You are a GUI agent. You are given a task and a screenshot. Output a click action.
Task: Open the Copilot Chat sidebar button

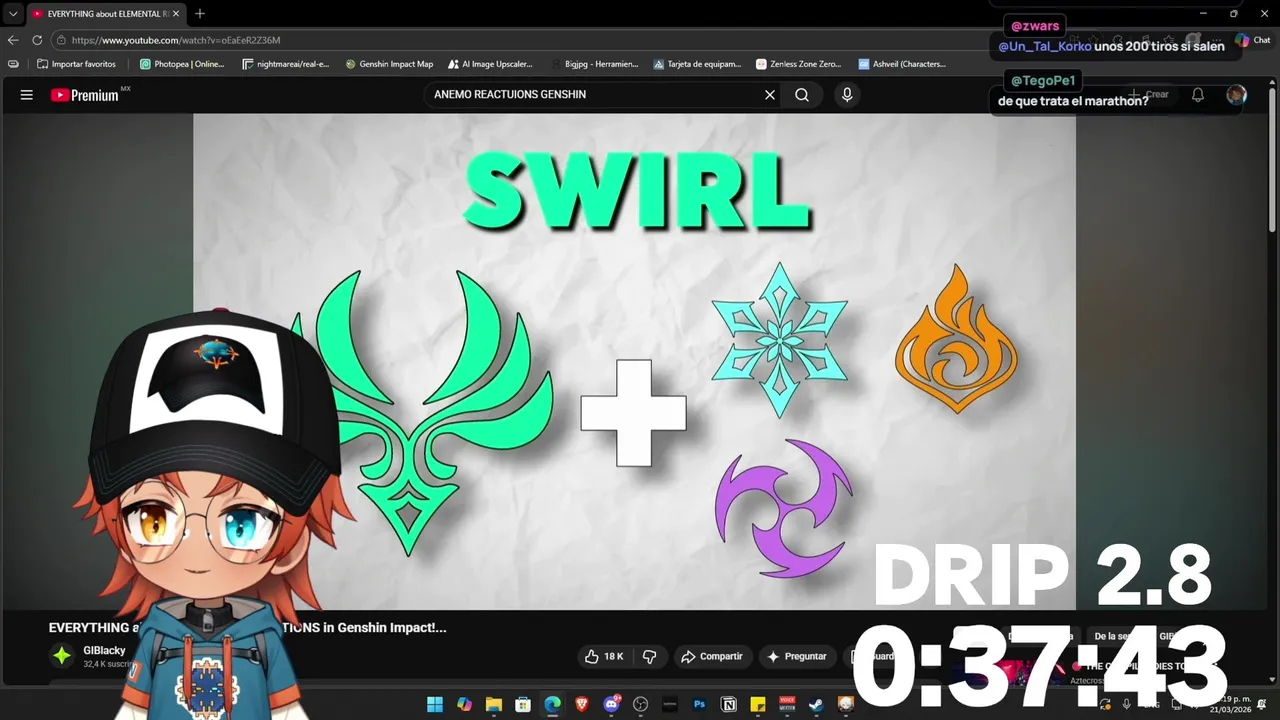click(1253, 40)
